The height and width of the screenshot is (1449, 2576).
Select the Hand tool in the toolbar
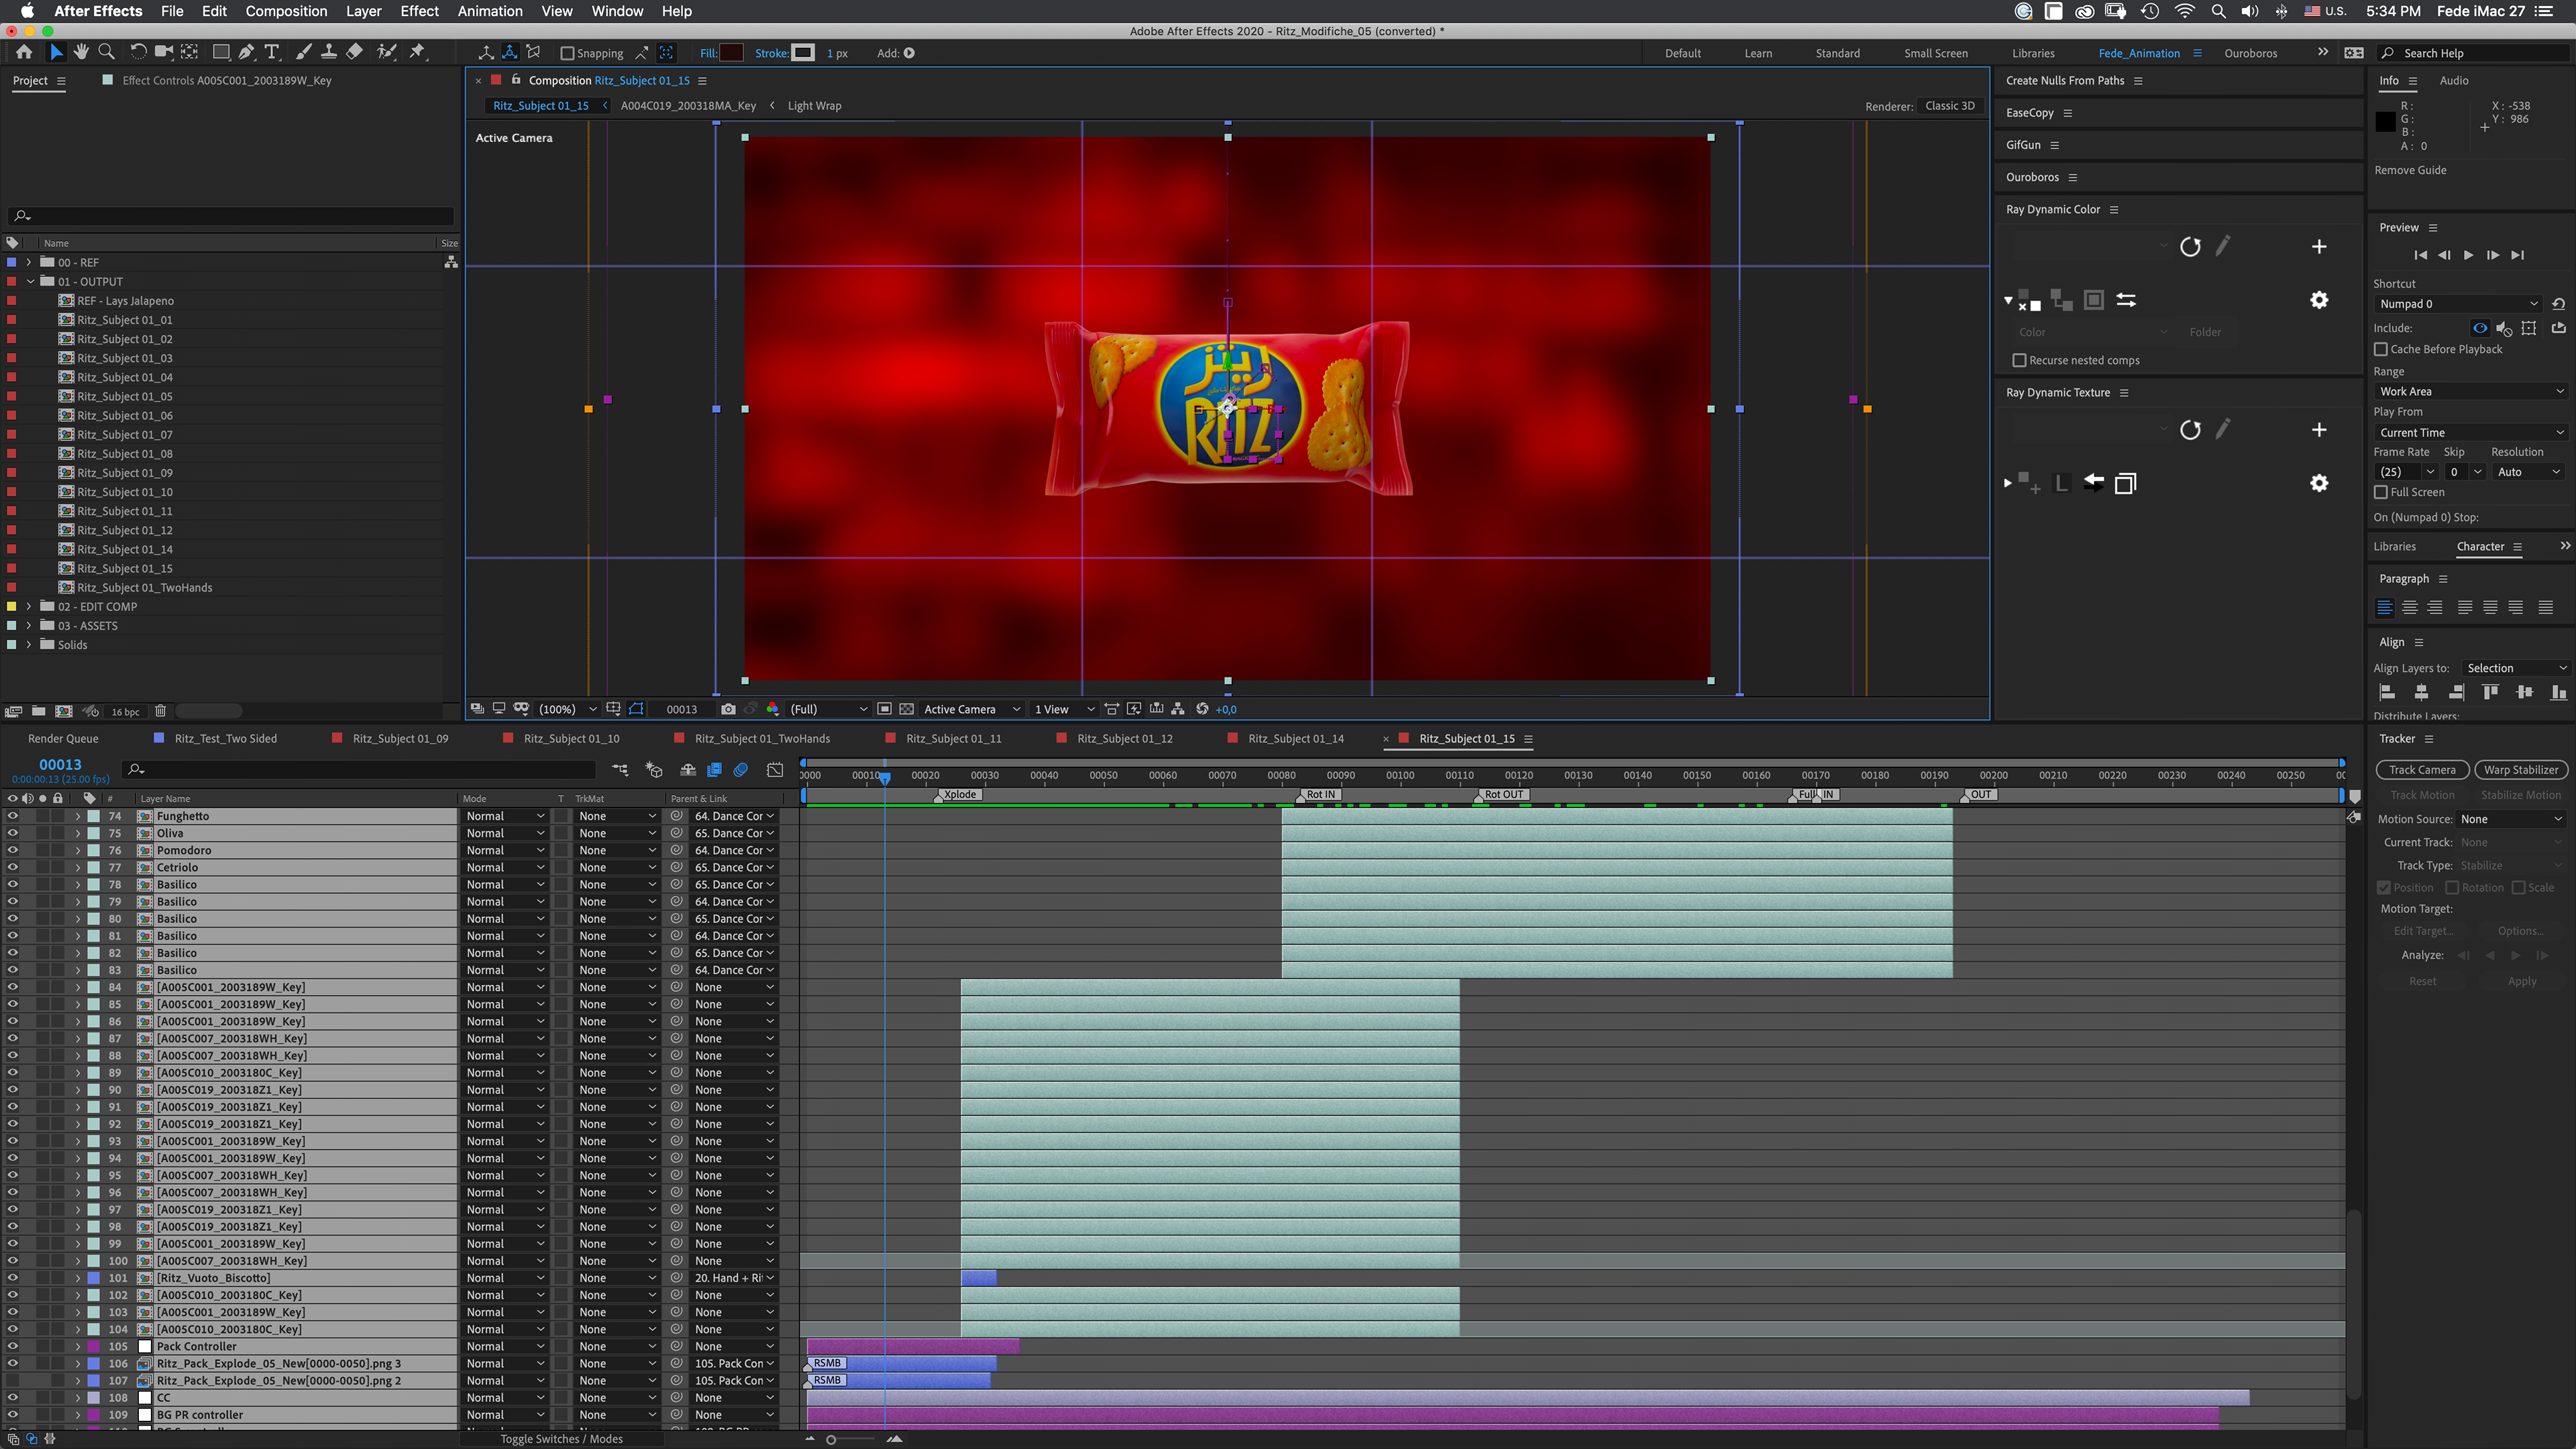pyautogui.click(x=81, y=52)
